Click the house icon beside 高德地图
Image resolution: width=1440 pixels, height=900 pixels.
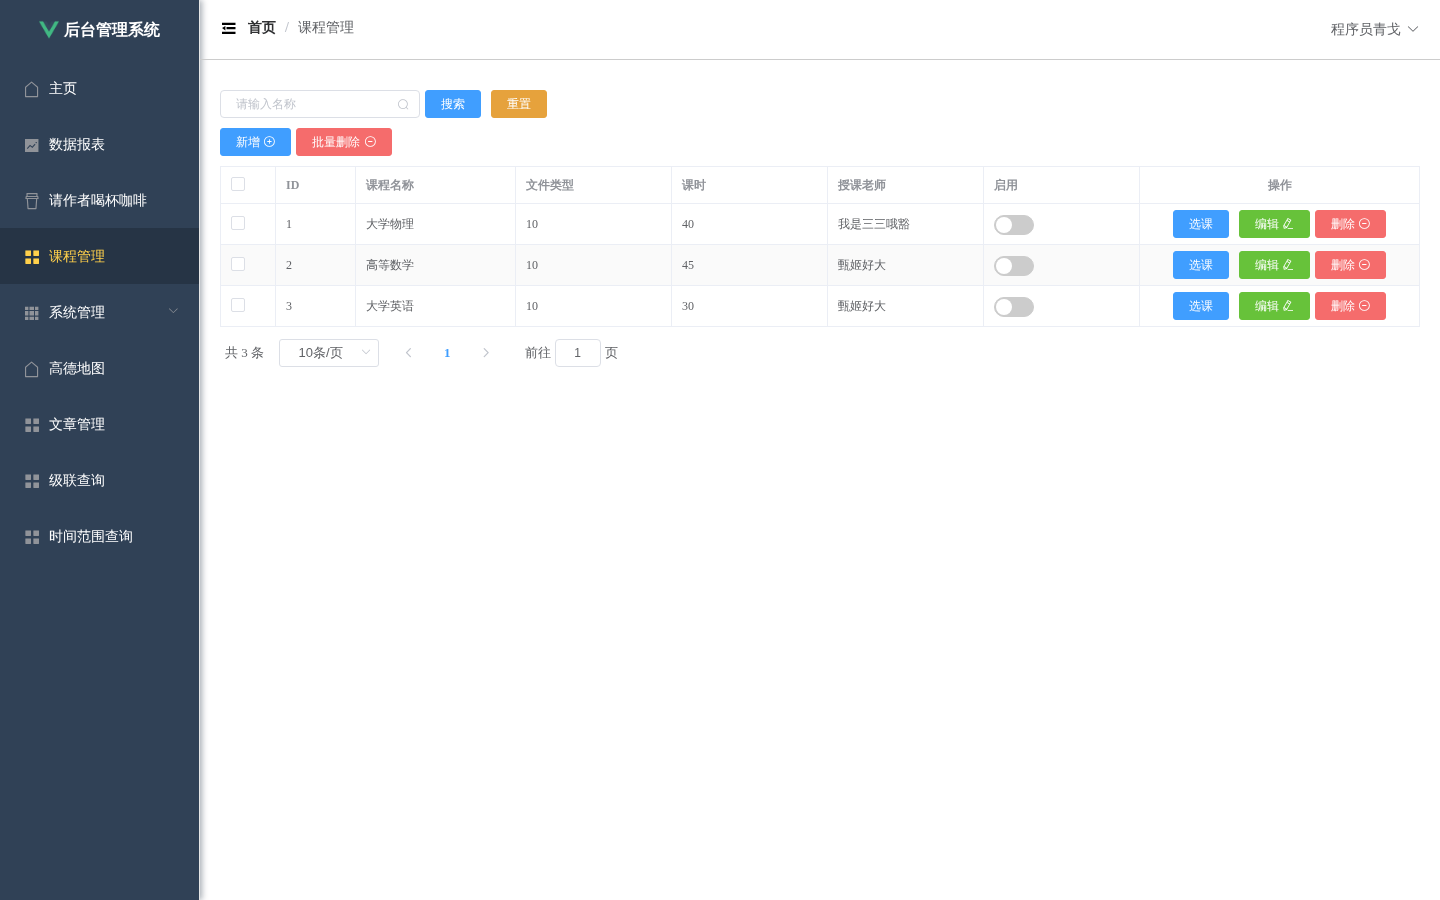32,369
